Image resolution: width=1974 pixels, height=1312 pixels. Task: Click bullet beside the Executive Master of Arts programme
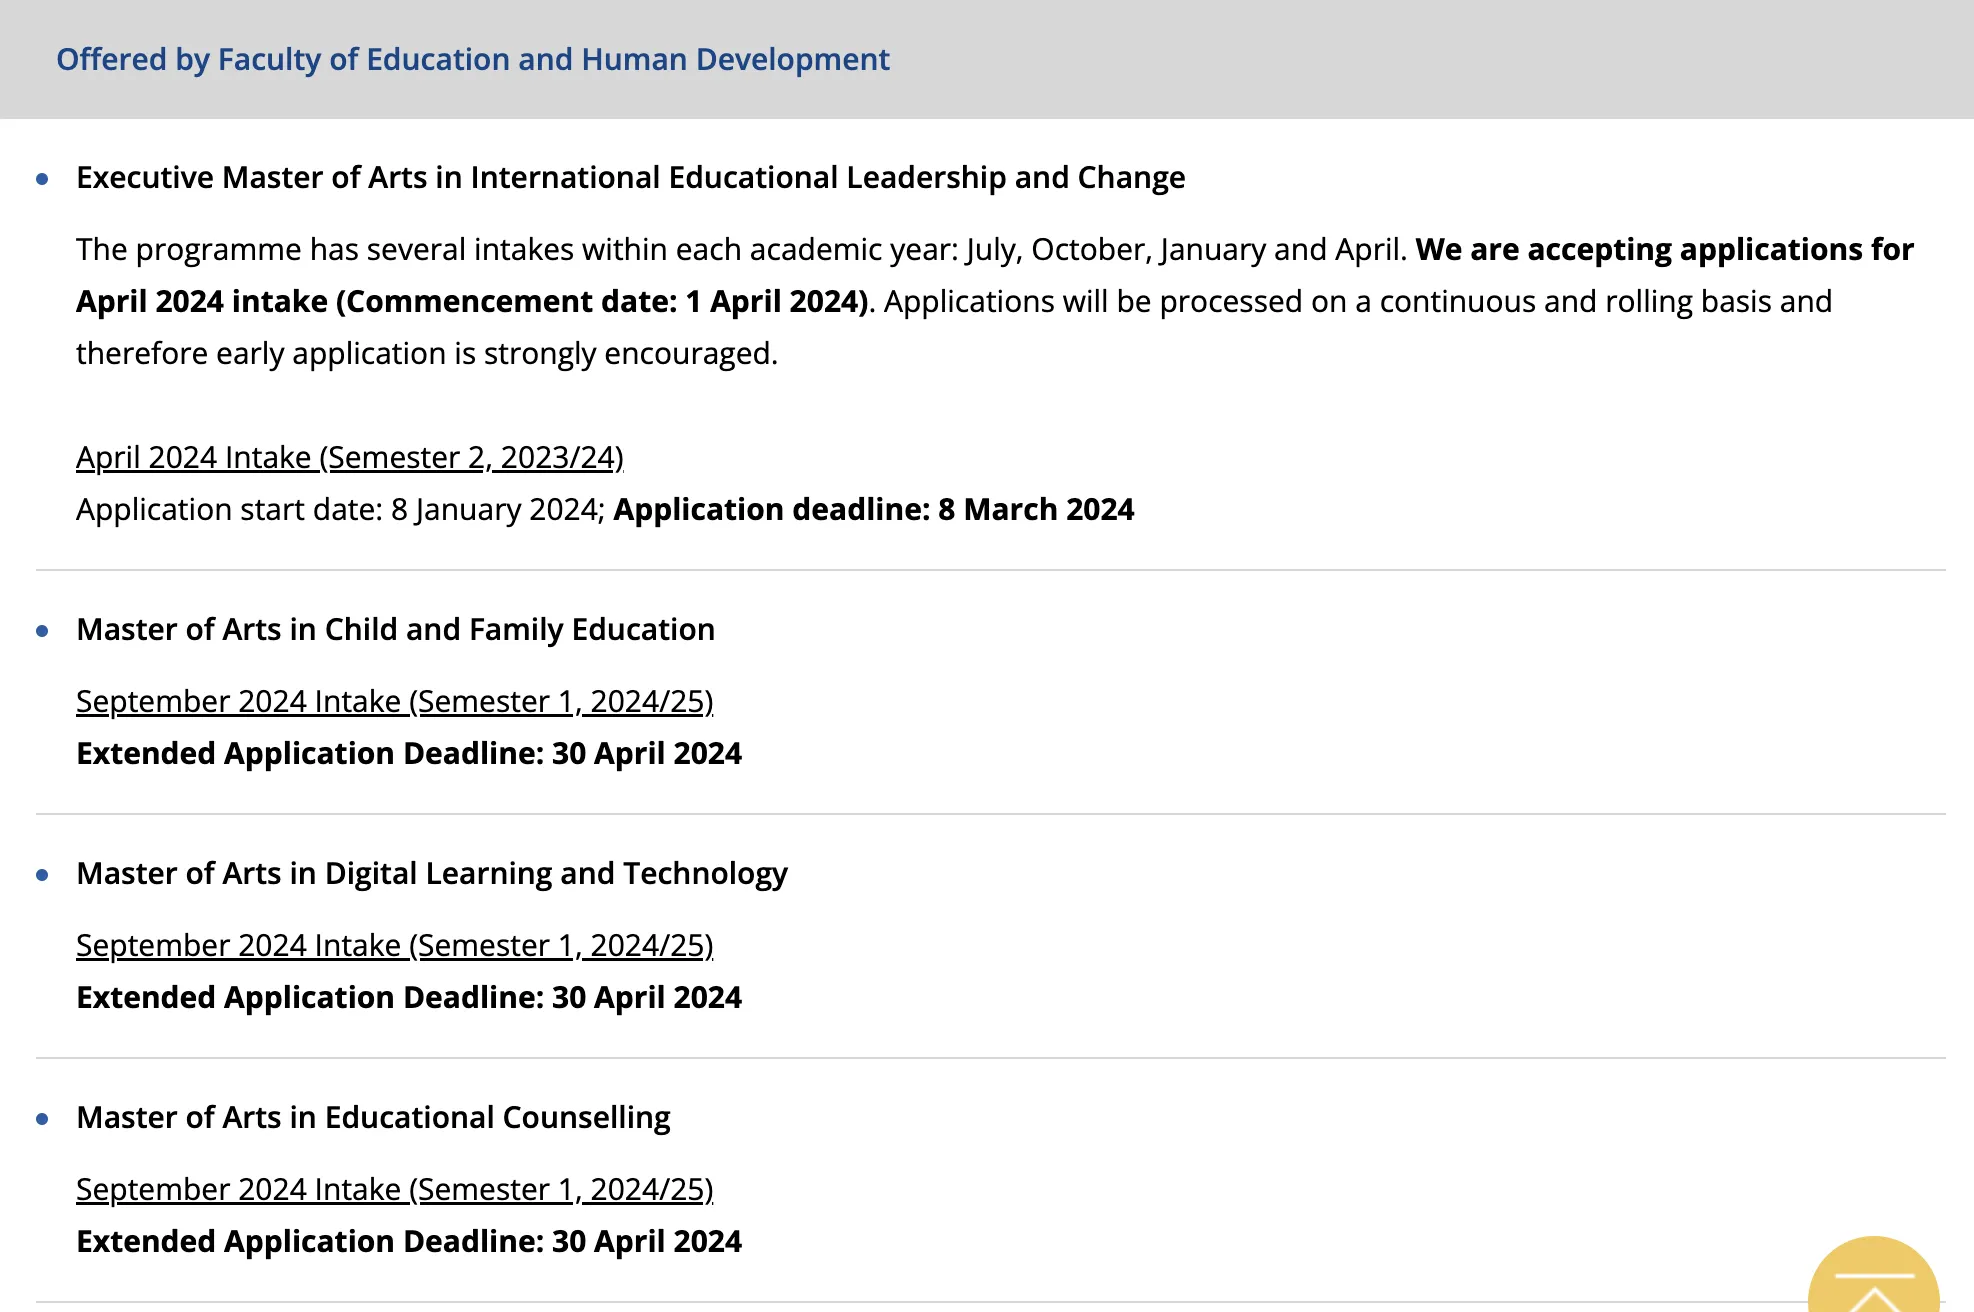(x=42, y=180)
